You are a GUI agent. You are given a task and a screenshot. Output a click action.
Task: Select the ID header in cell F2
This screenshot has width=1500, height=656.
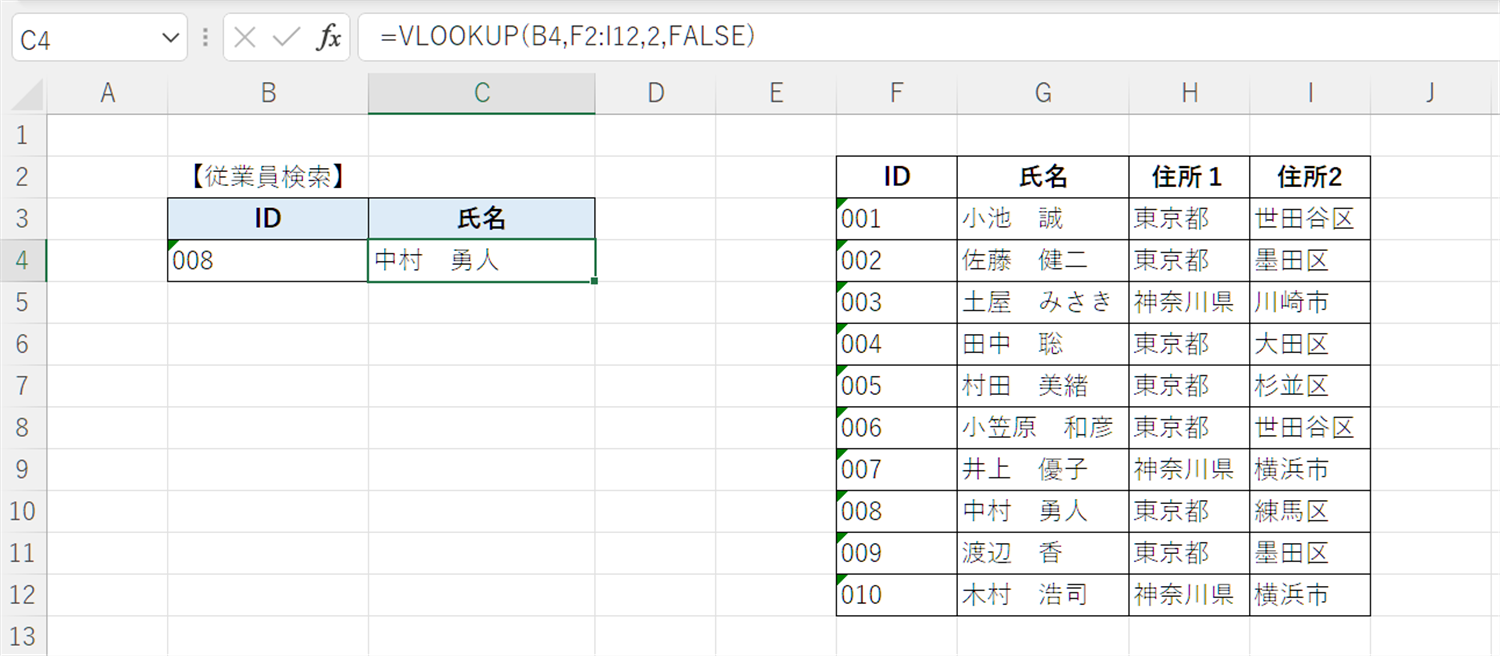(896, 176)
